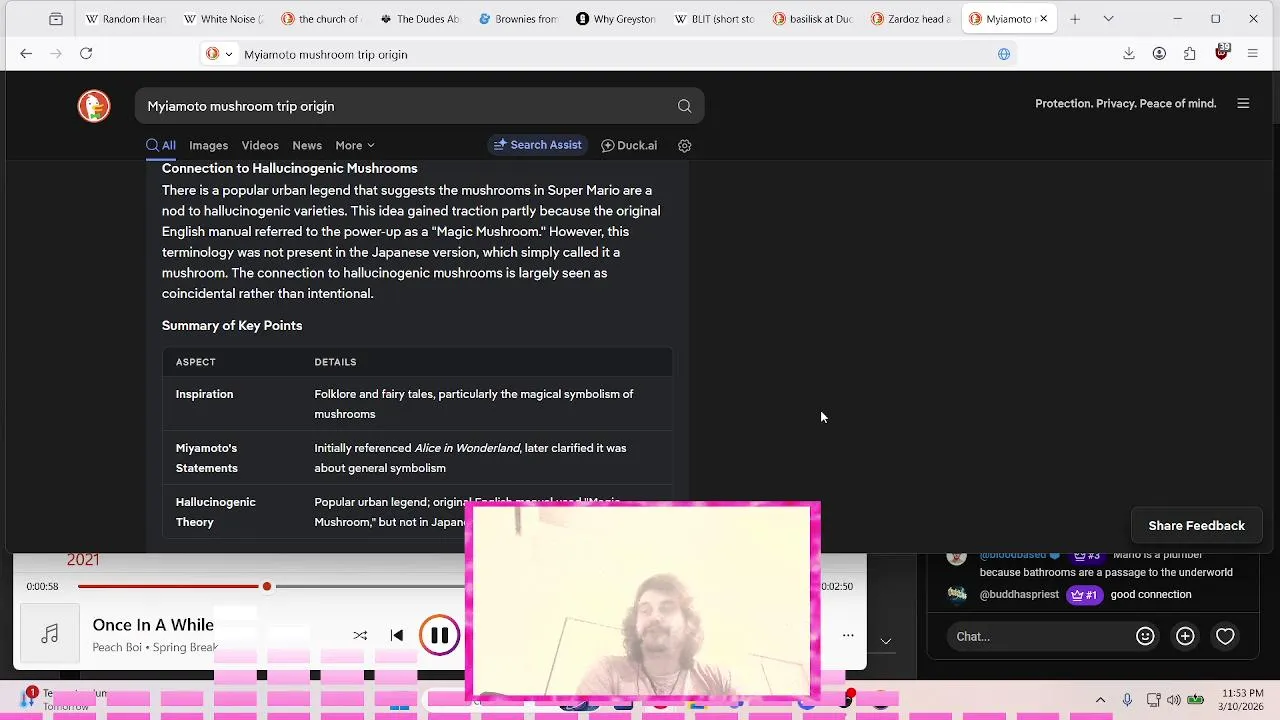Click the Once In A While song title
1280x720 pixels.
[x=153, y=625]
